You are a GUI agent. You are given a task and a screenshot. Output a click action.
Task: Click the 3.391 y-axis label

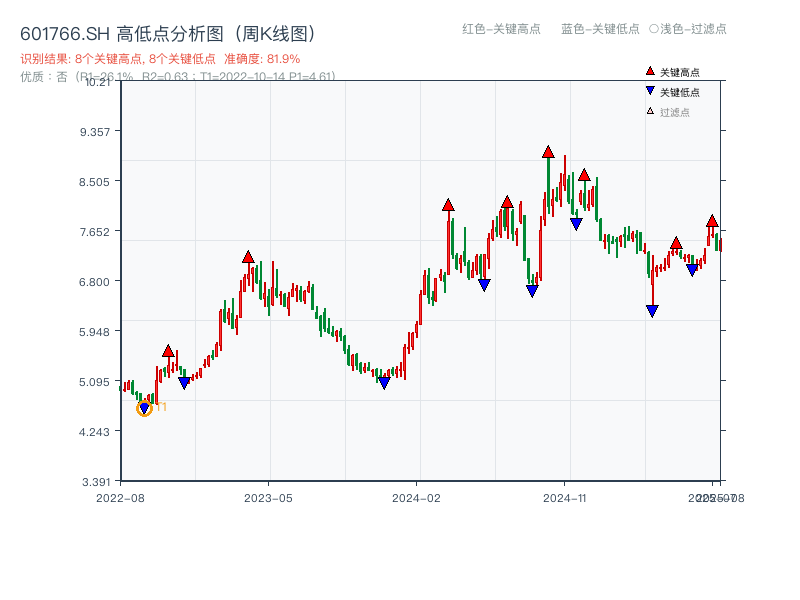pos(96,482)
